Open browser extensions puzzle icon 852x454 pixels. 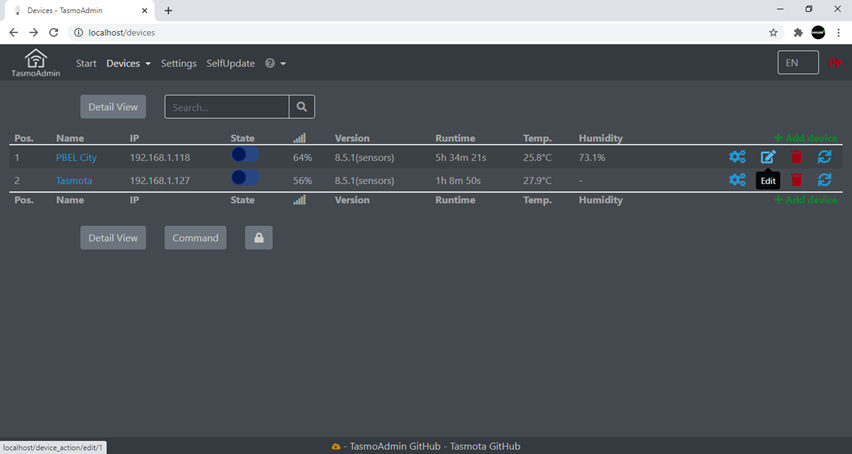[798, 33]
